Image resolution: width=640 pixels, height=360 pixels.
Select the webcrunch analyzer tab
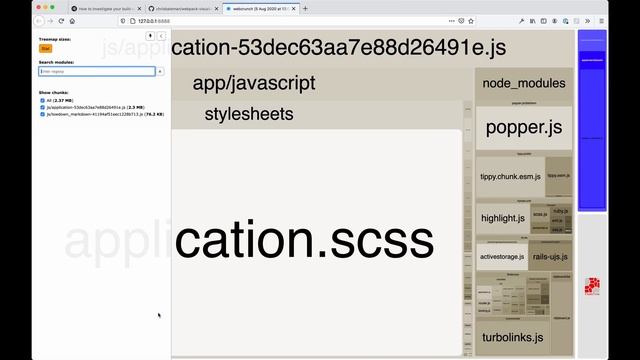coord(260,9)
